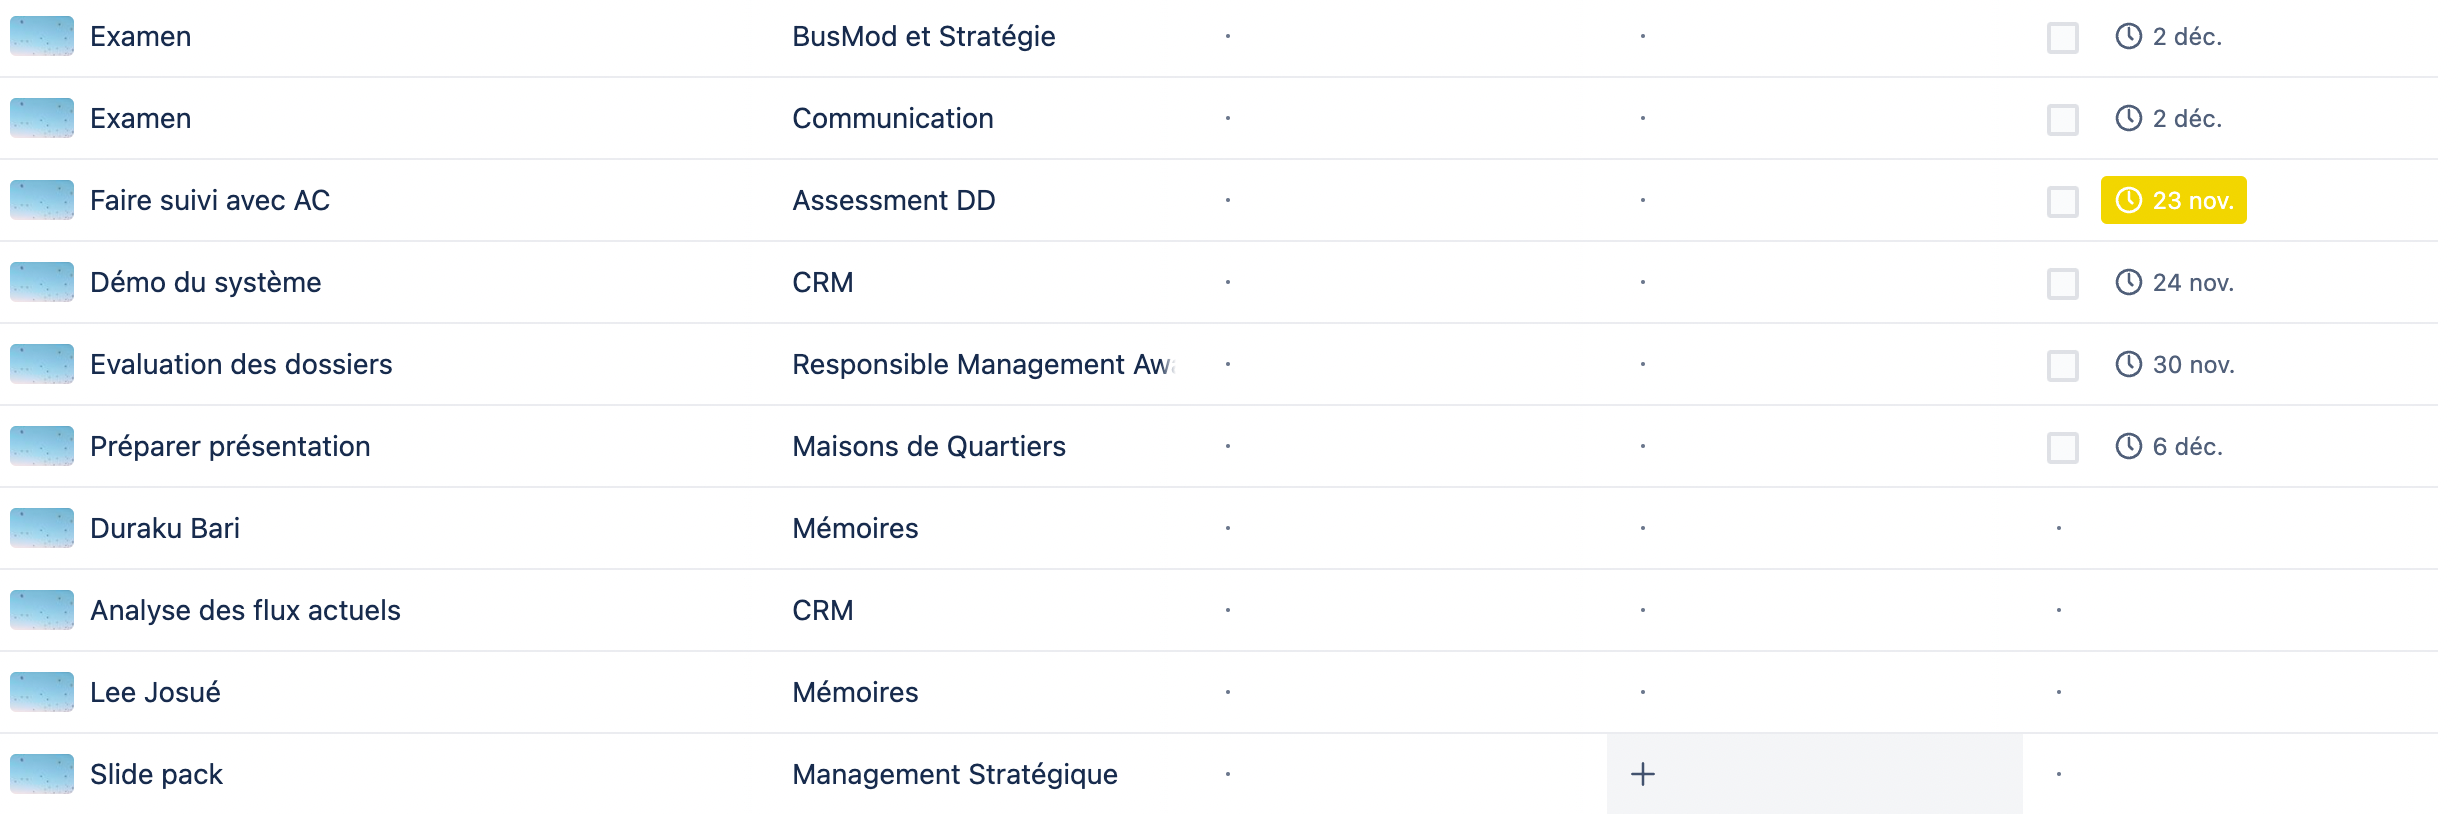Viewport: 2460px width, 814px height.
Task: Tick the checkbox for Préparer présentation
Action: 2062,447
